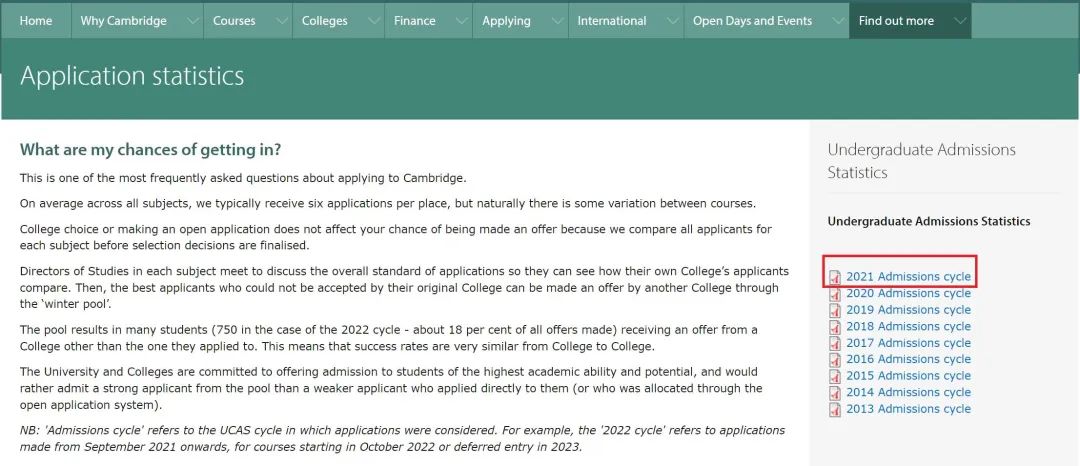Viewport: 1080px width, 466px height.
Task: Click the PDF icon beside 2017 Admissions cycle
Action: pos(835,343)
